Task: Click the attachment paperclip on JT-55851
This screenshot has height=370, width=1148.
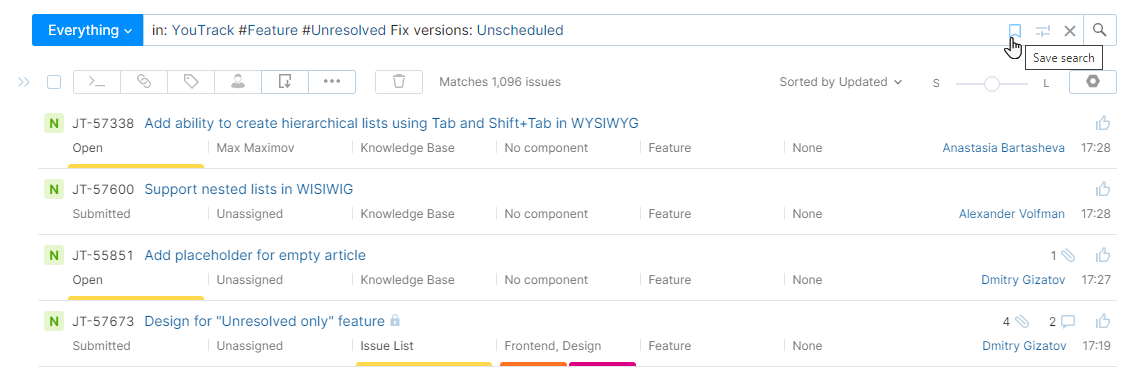Action: [x=1068, y=256]
